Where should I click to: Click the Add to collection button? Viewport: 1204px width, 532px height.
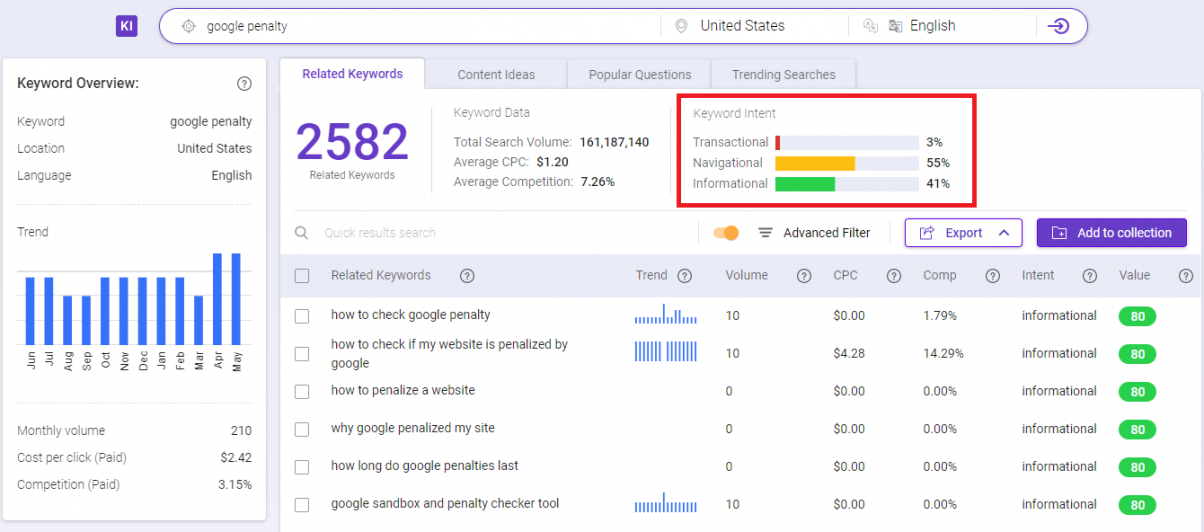1112,233
